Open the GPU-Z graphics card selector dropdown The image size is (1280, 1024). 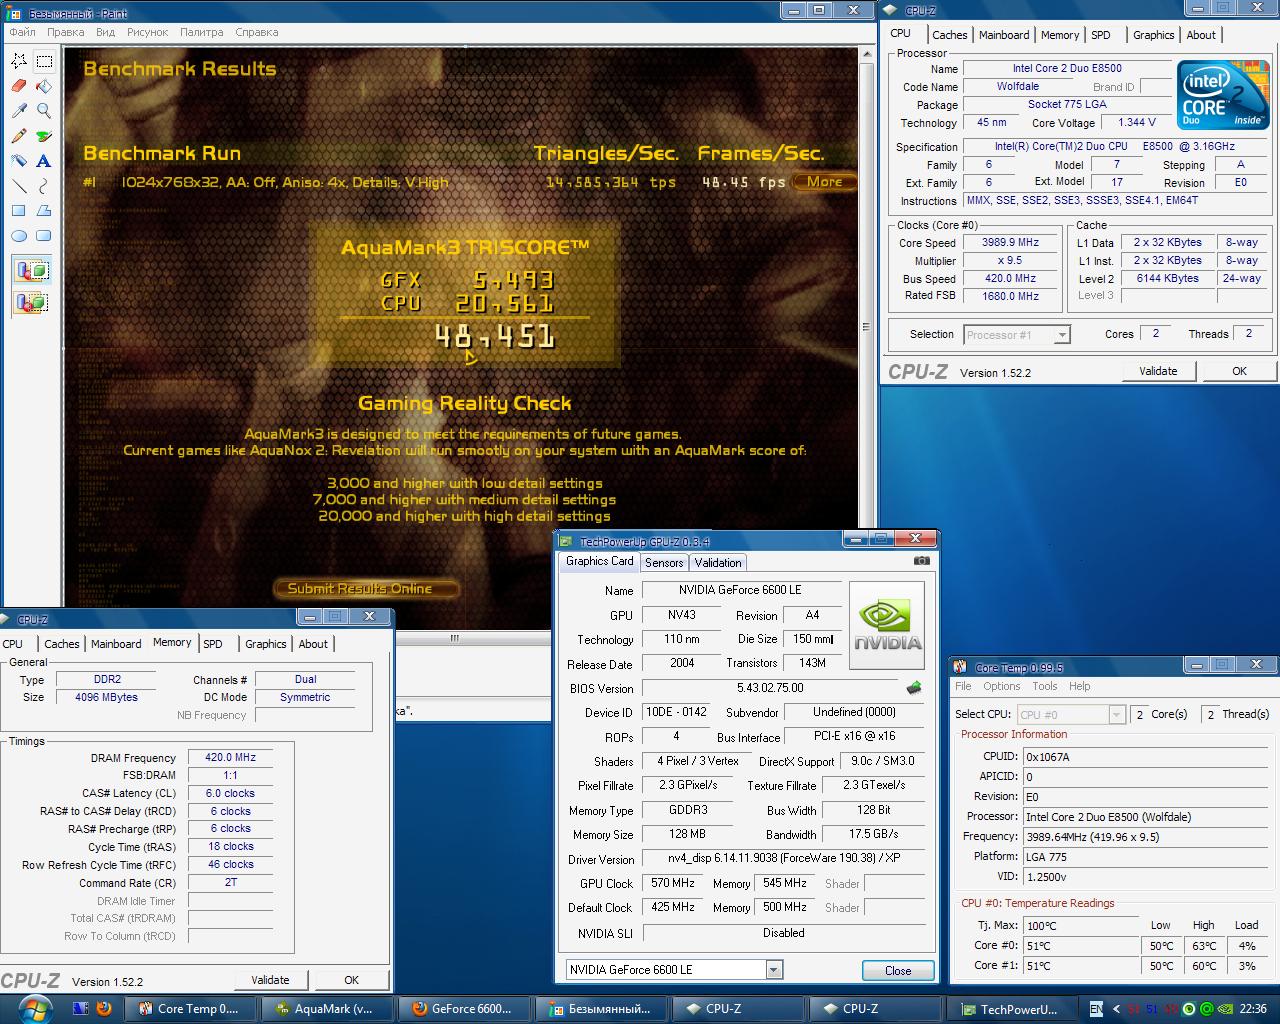774,970
